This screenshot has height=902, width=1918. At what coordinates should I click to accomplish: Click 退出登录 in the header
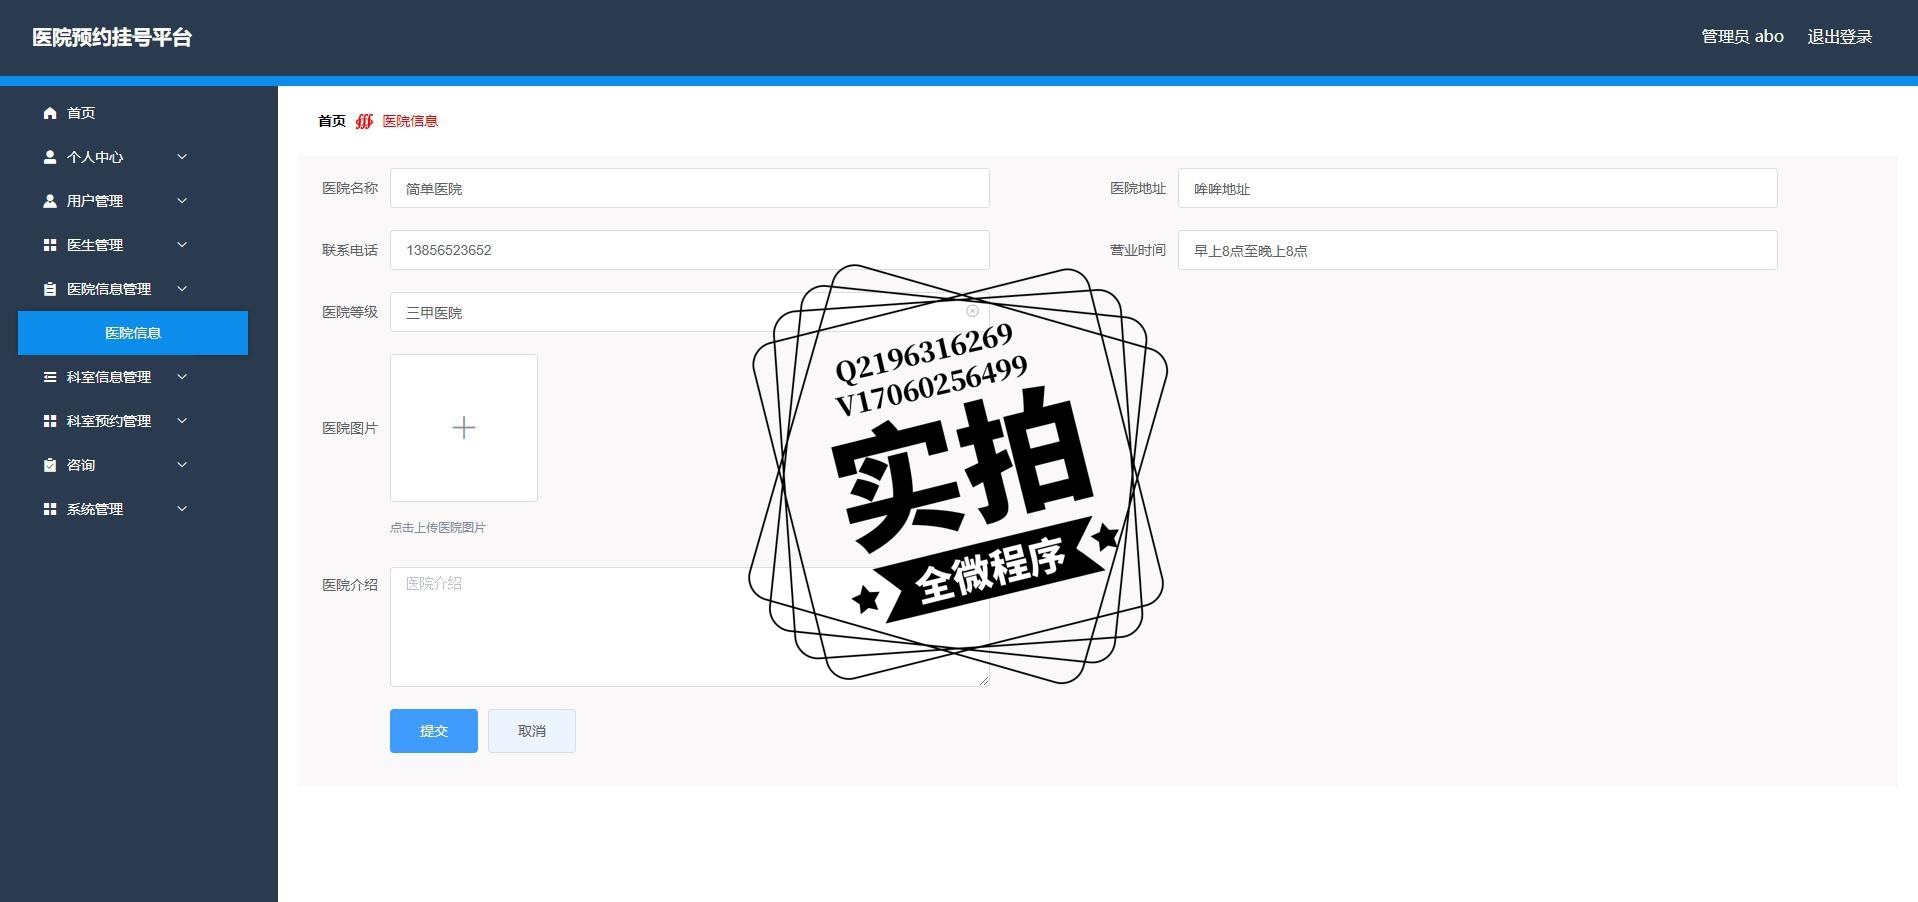point(1840,37)
